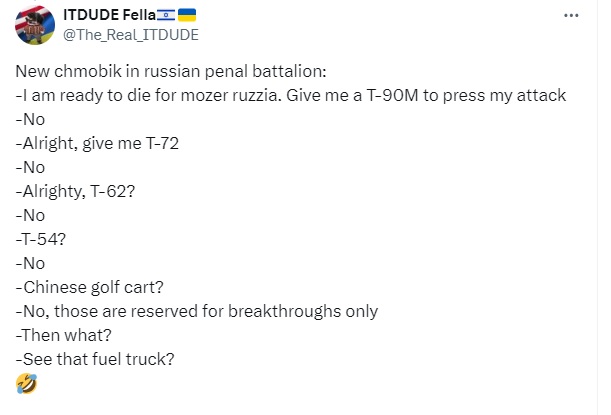Click the line requesting a T-90M tank

(x=291, y=95)
